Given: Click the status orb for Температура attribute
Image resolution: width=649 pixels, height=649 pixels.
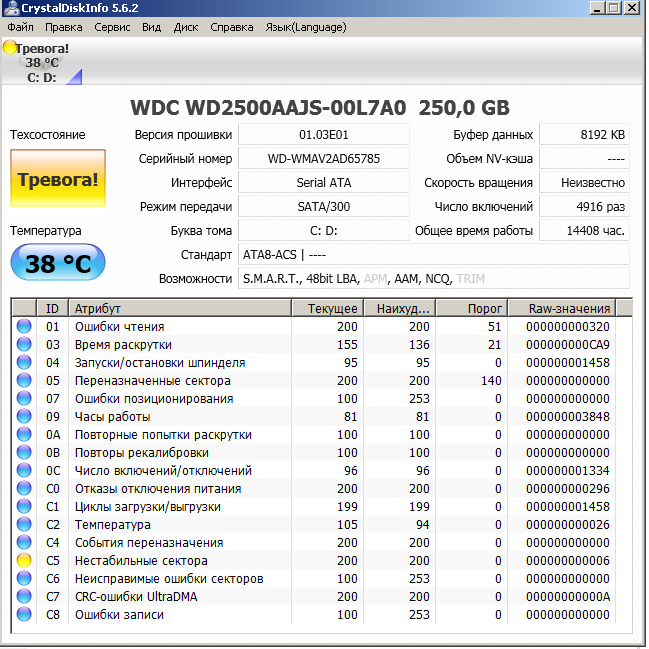Looking at the screenshot, I should click(x=24, y=525).
